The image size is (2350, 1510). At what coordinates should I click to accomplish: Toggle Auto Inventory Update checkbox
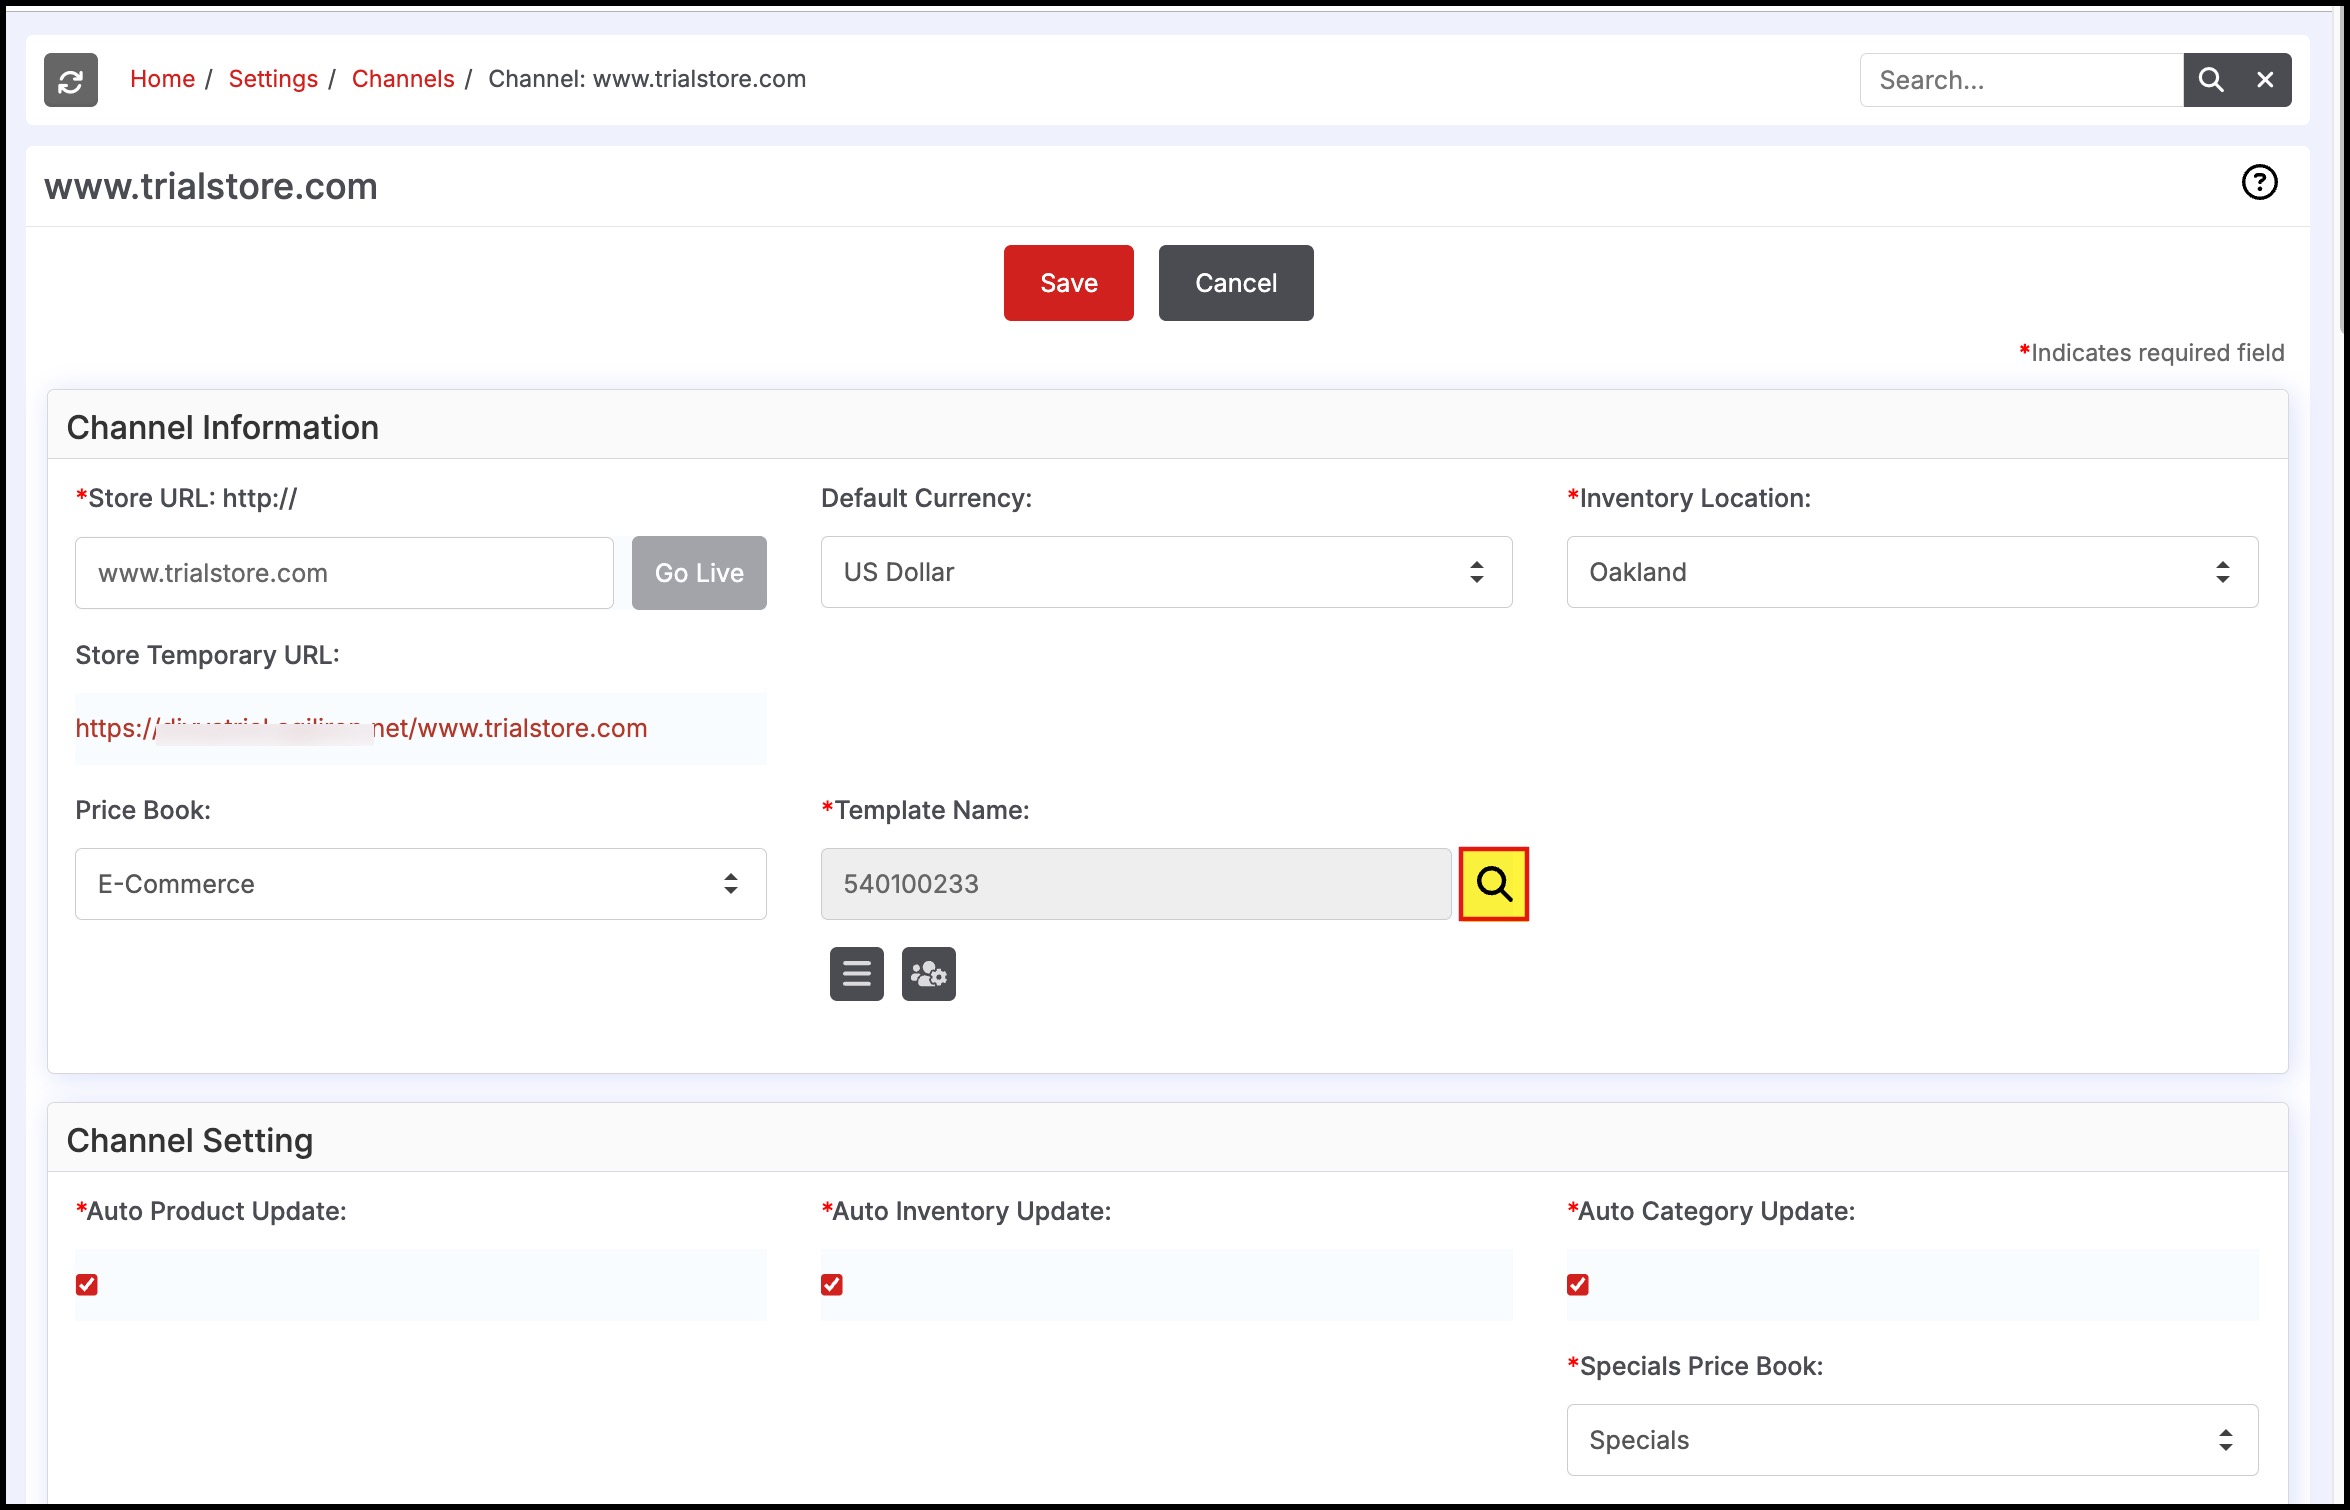(832, 1285)
